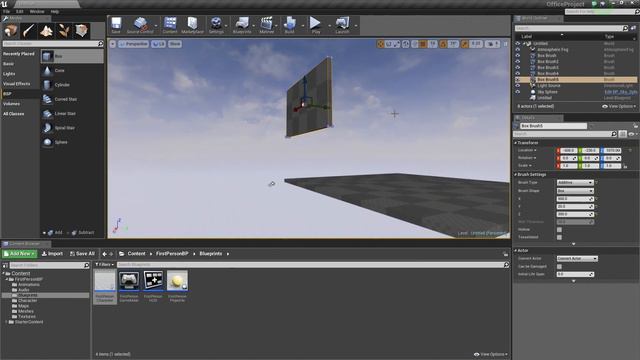Open the Settings toolbar icon
Screen dimensions: 640x360
(216, 25)
